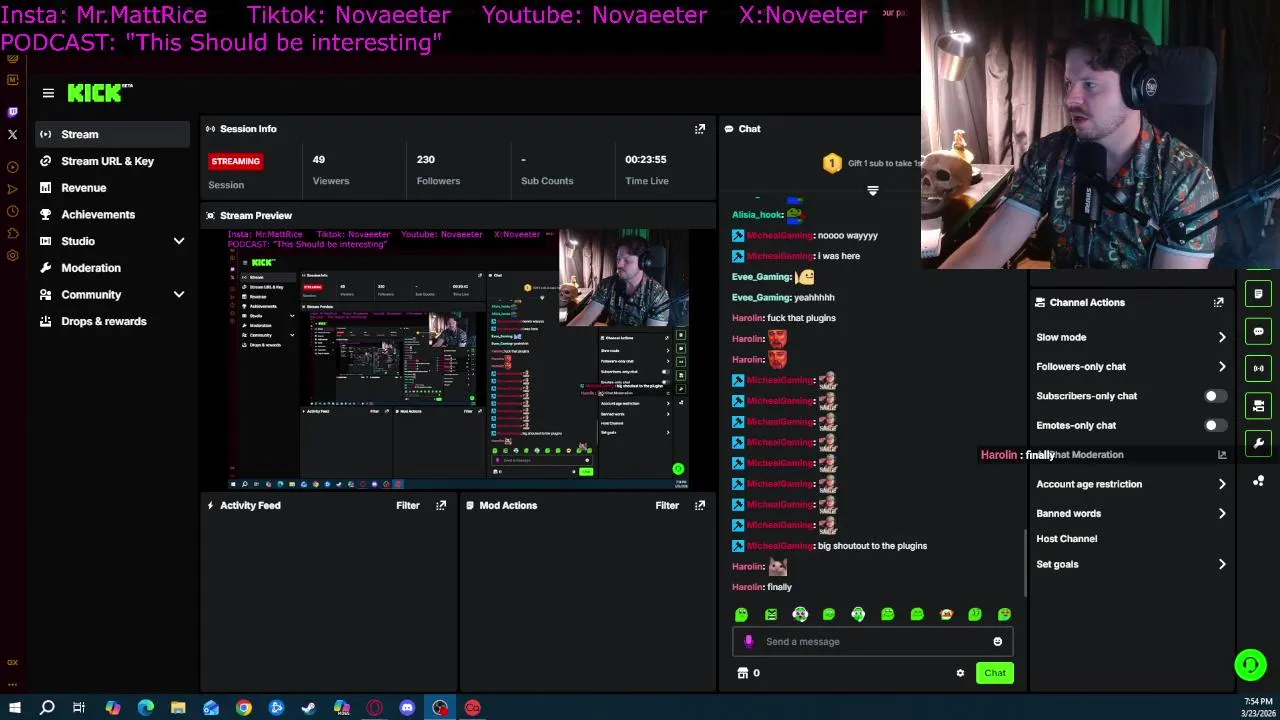
Task: Open Filter on Activity Feed
Action: point(408,505)
